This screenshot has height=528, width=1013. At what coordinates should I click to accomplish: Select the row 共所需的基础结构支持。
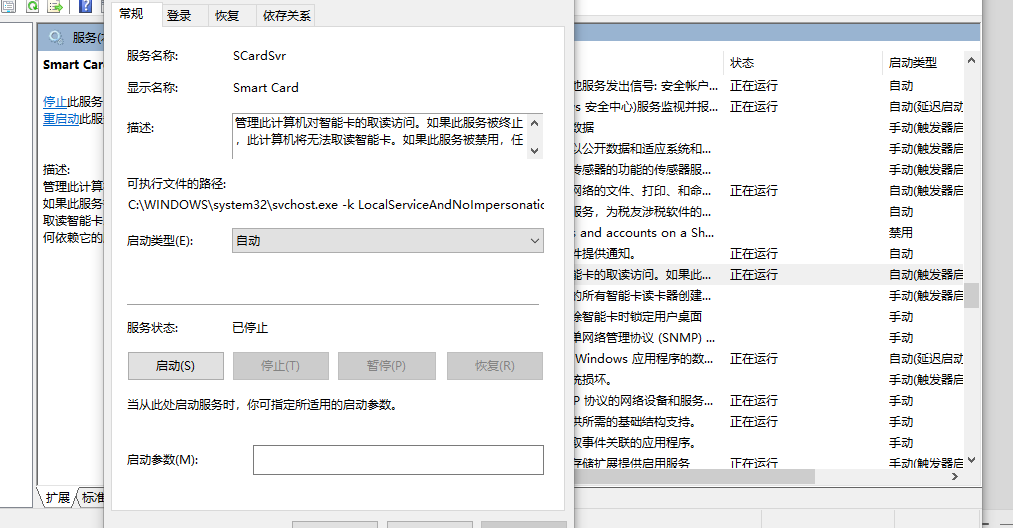(x=769, y=421)
